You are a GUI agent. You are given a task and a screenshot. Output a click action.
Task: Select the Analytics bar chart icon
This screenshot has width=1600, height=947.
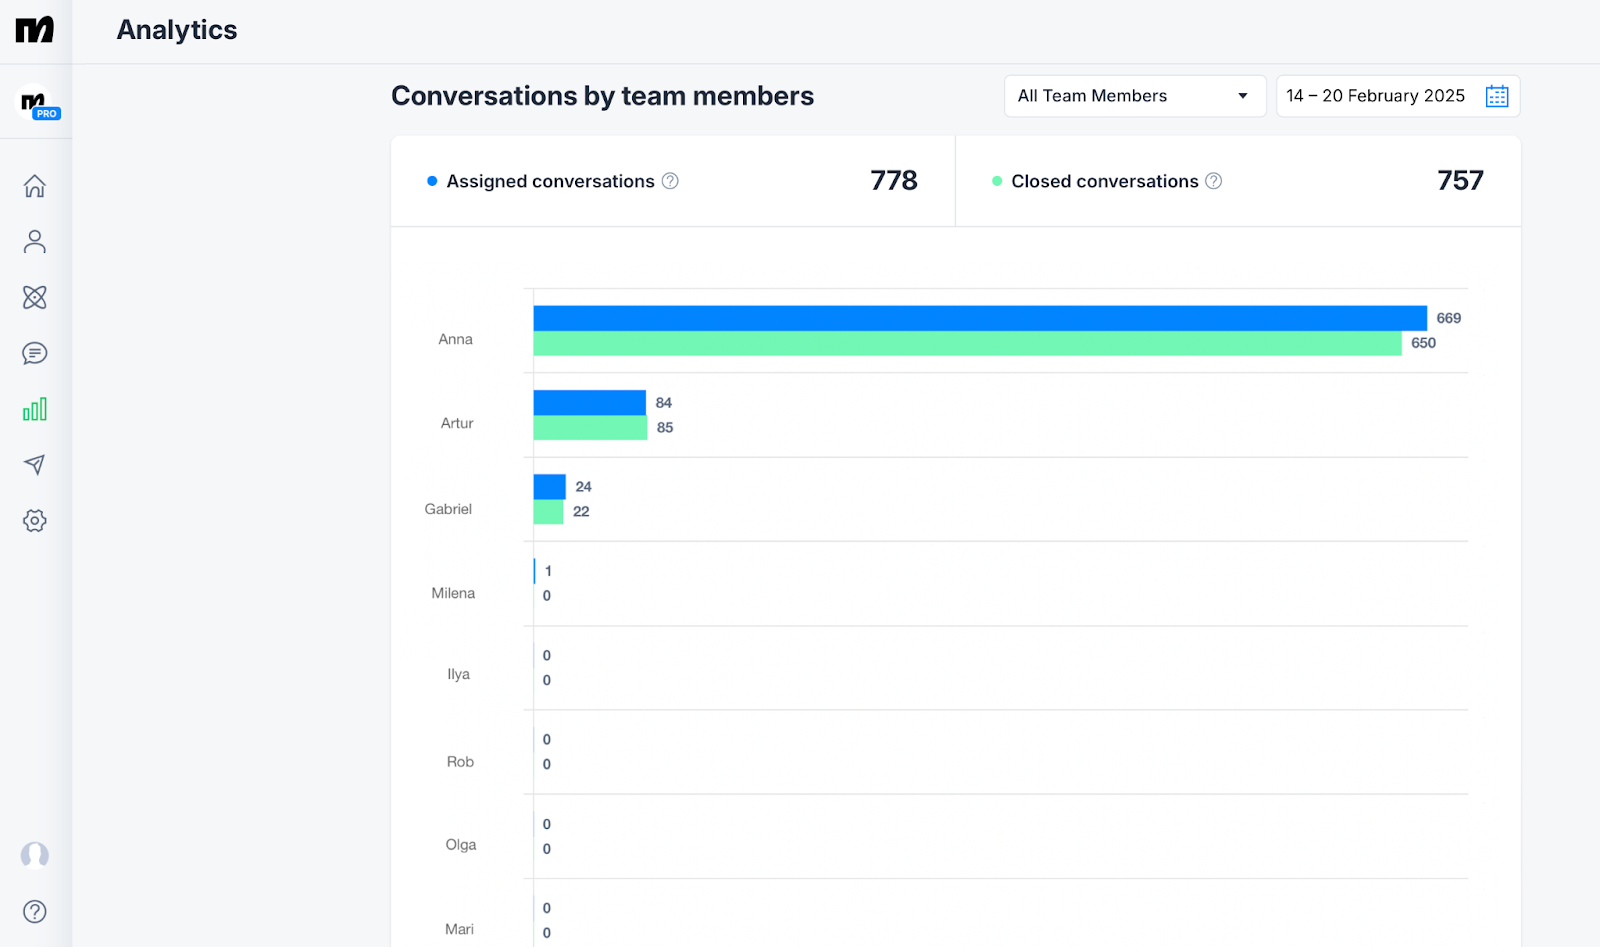pyautogui.click(x=35, y=409)
